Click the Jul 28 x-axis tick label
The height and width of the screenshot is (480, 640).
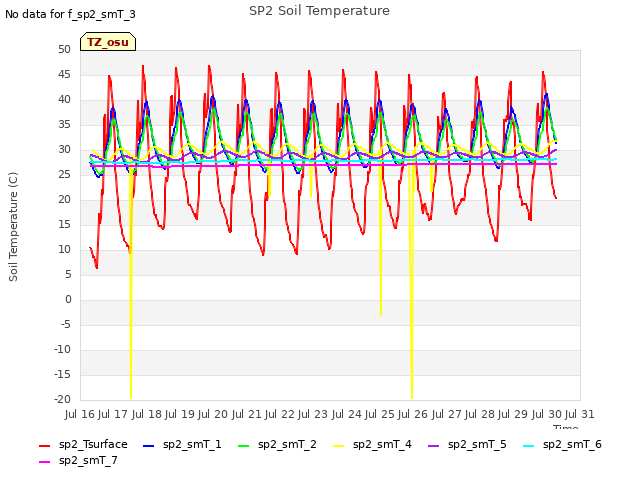pyautogui.click(x=480, y=414)
